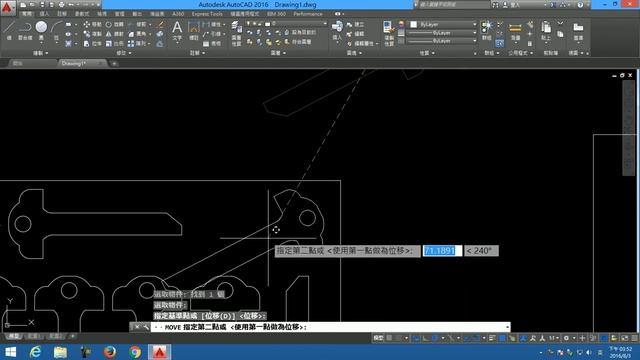Select the Arc (弧) tool
This screenshot has height=360, width=640.
point(56,30)
